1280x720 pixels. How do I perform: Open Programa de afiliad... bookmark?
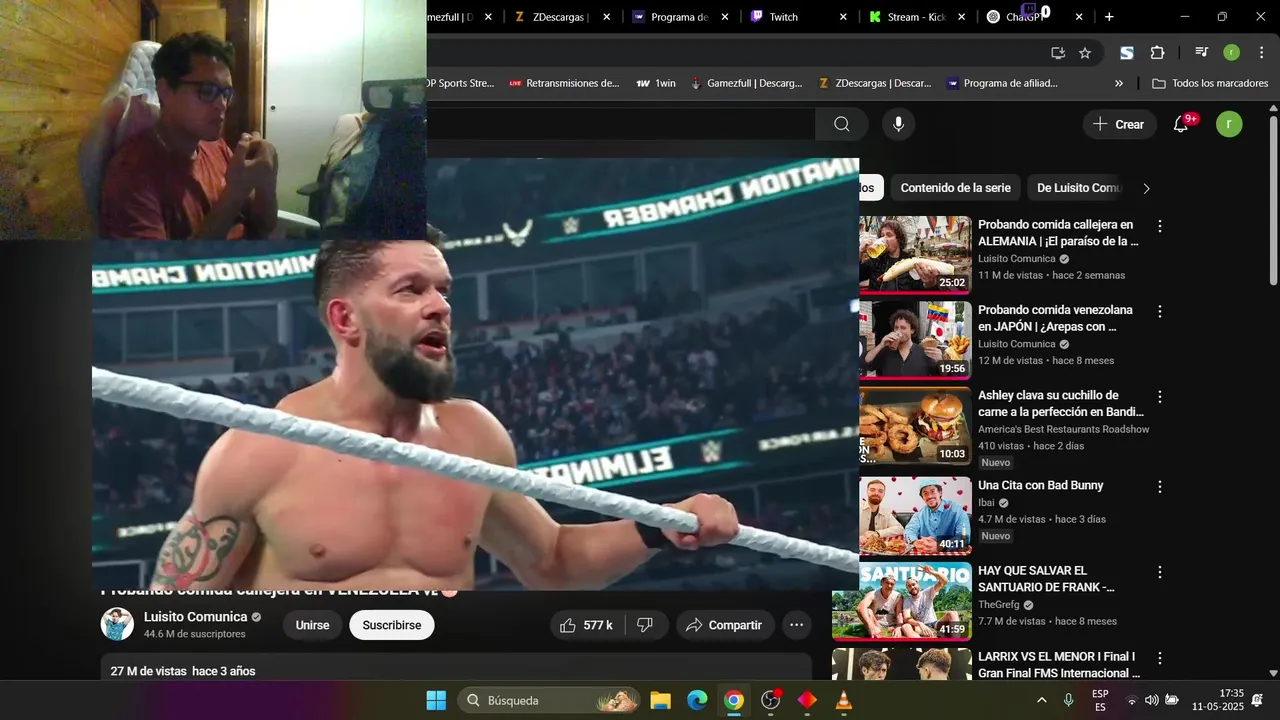pos(1002,83)
